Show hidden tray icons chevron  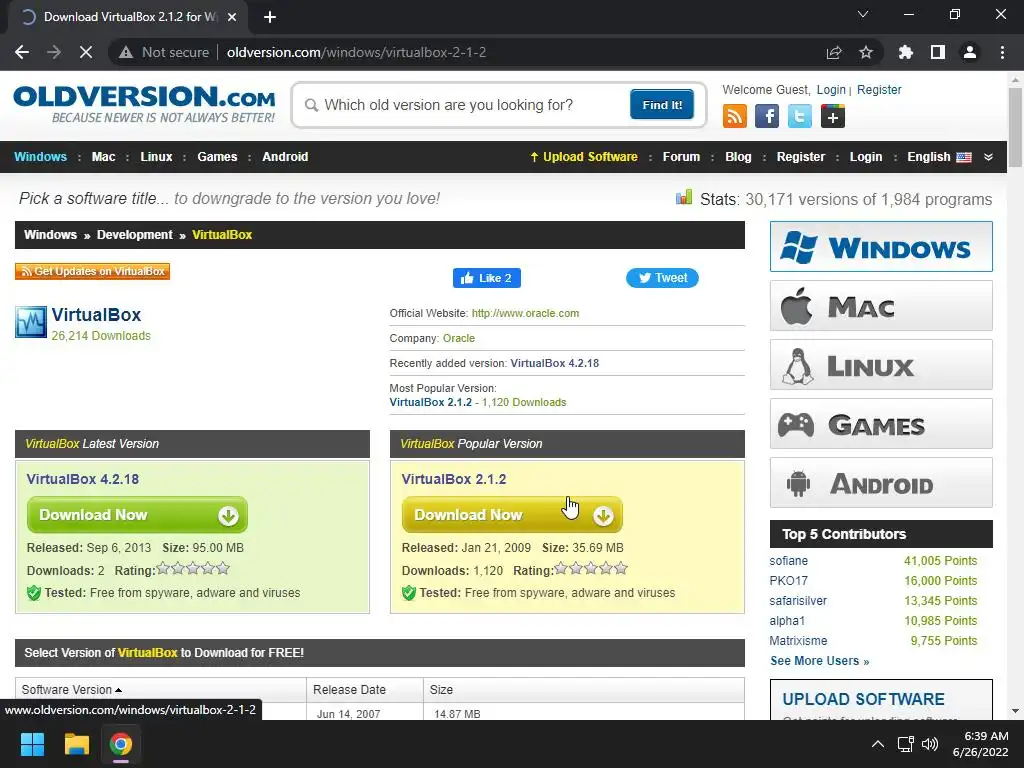pos(878,744)
